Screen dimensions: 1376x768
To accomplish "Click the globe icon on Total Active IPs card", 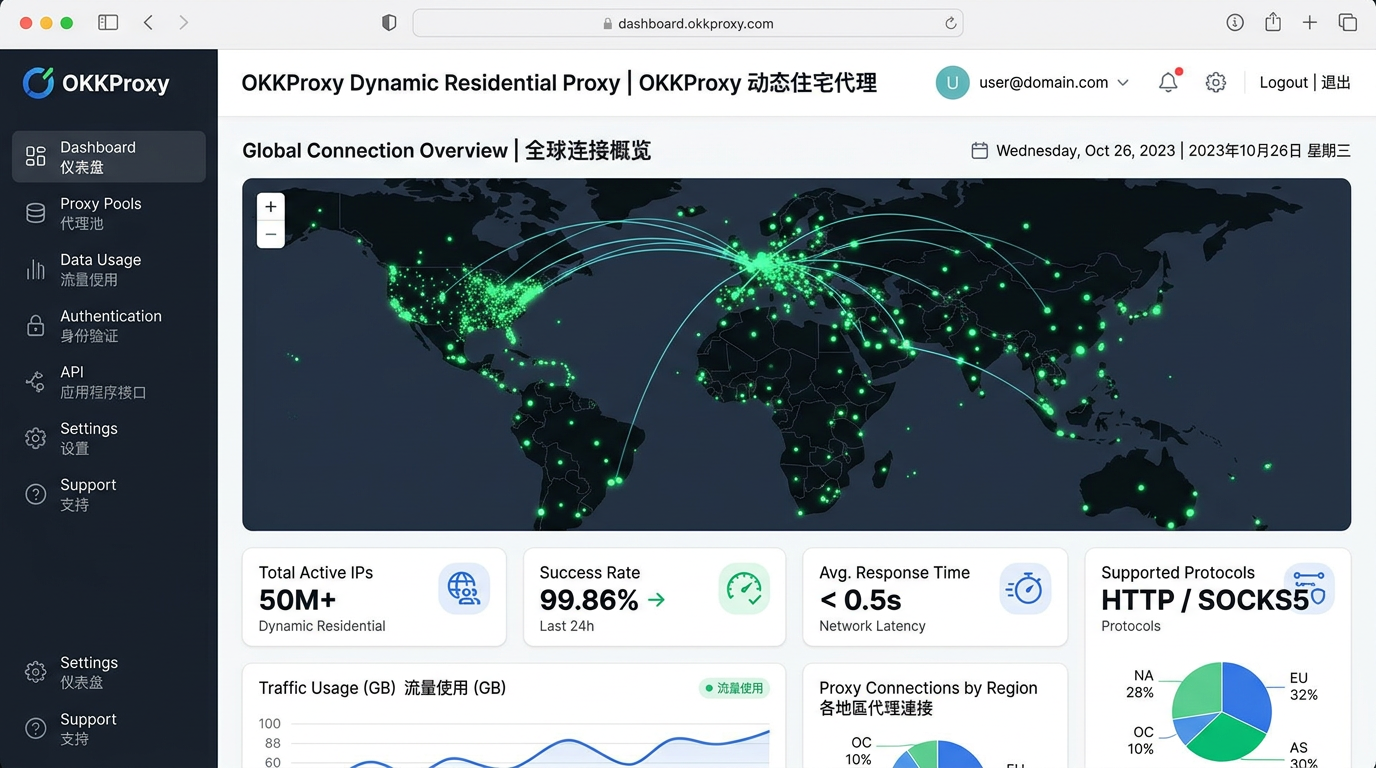I will click(x=464, y=589).
